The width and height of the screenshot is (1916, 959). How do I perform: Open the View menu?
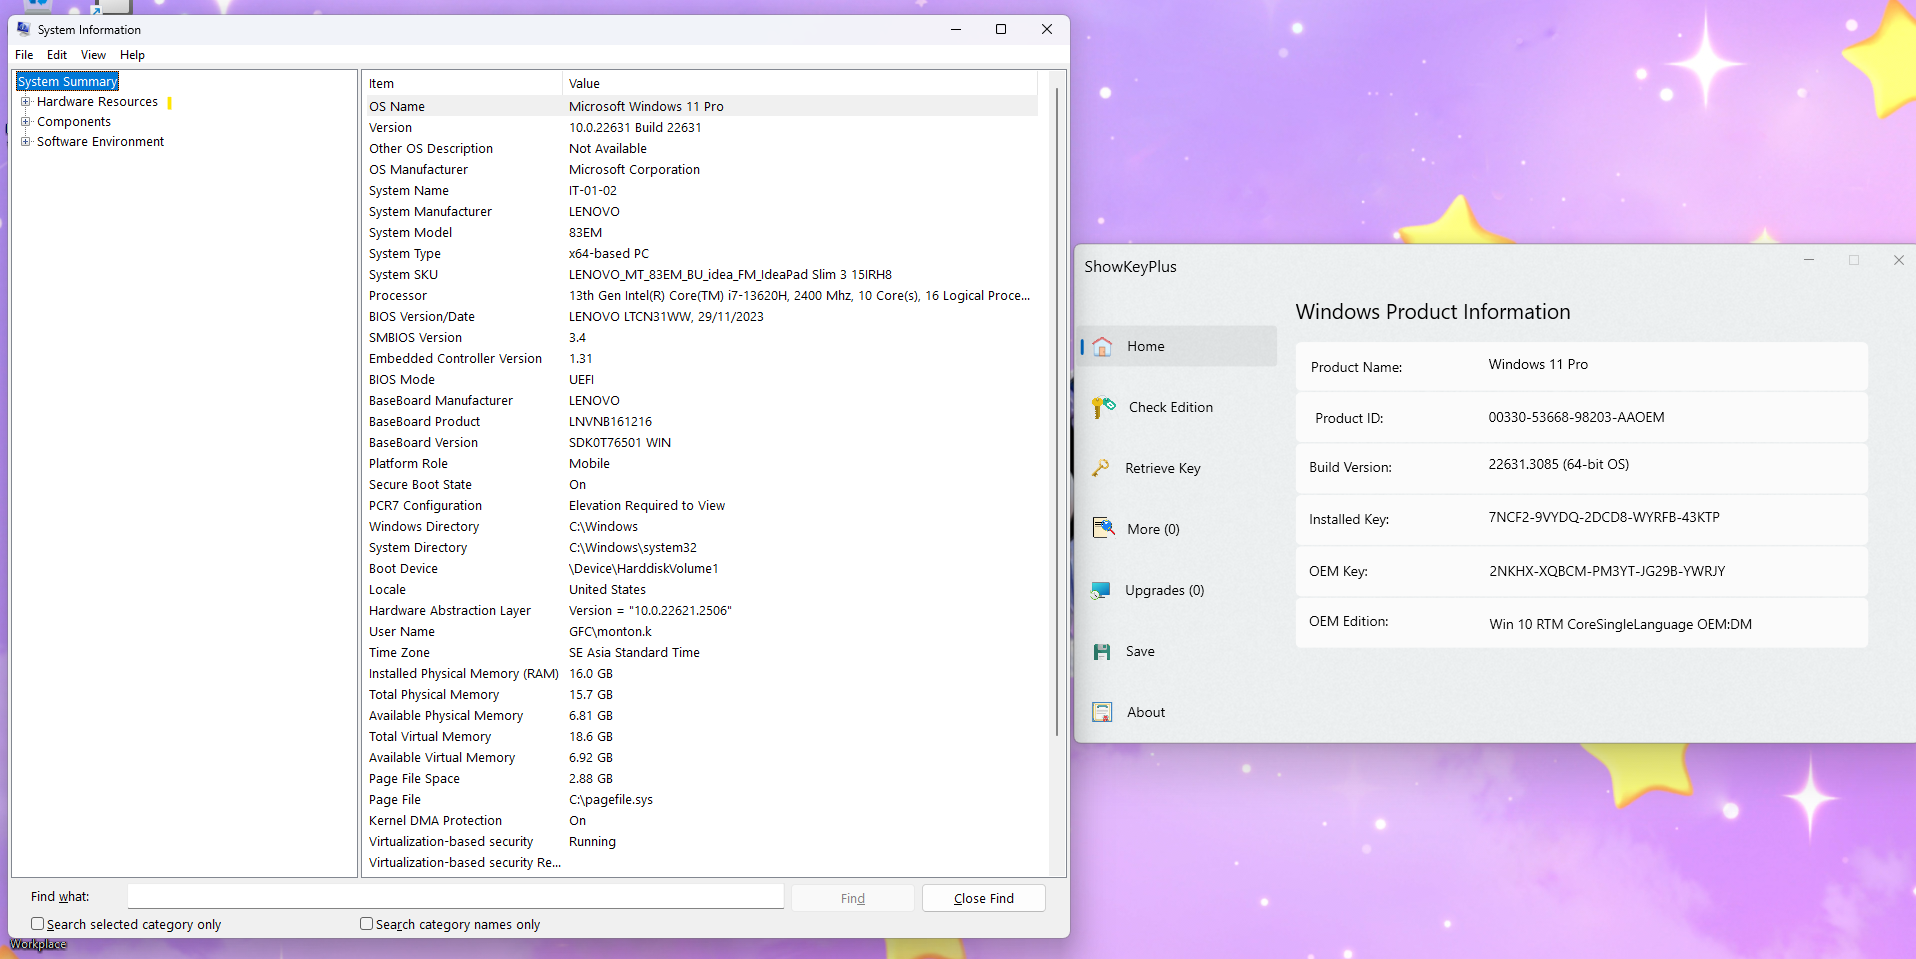tap(93, 55)
